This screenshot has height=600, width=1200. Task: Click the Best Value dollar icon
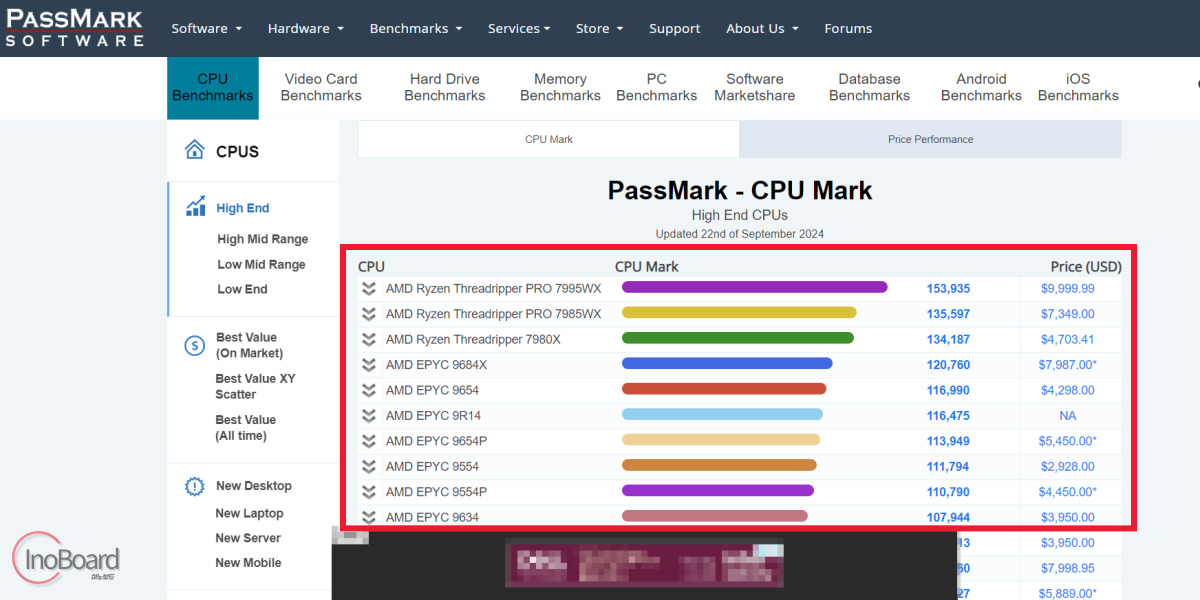point(194,346)
